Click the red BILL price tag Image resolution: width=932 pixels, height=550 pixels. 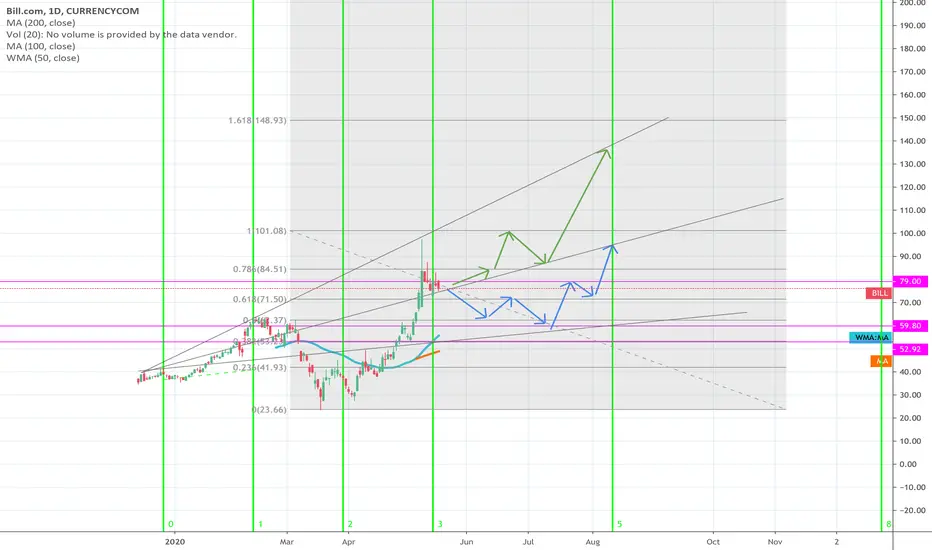coord(879,293)
